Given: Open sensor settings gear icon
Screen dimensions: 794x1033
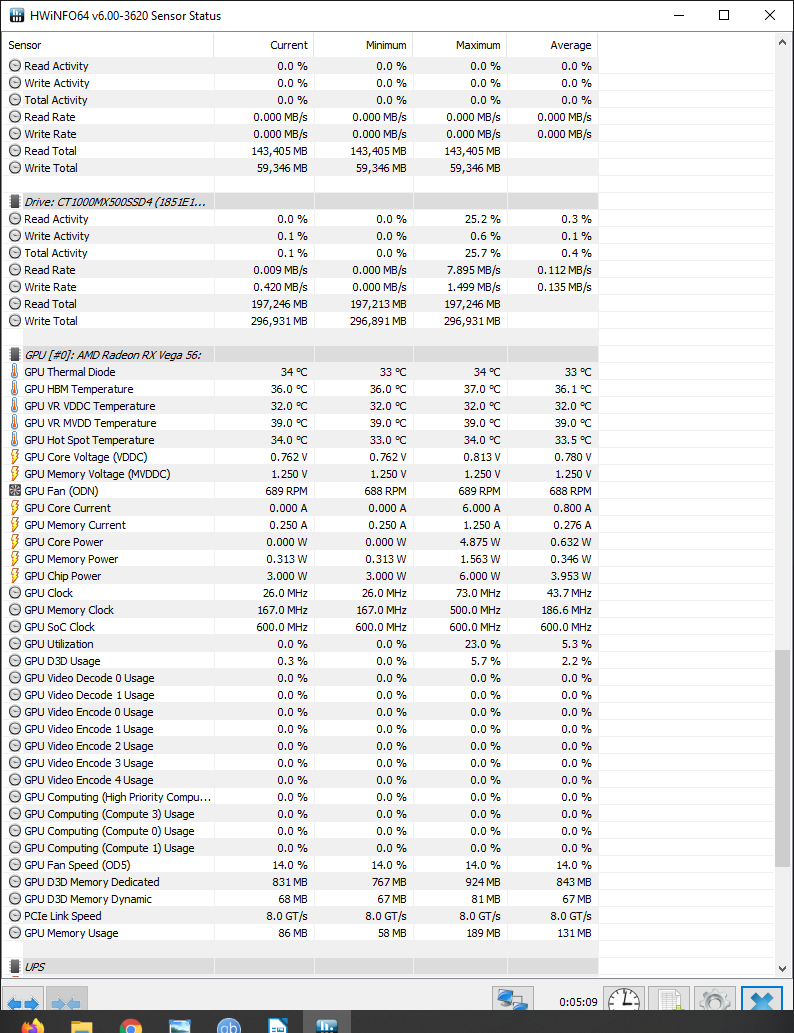Looking at the screenshot, I should coord(715,1003).
